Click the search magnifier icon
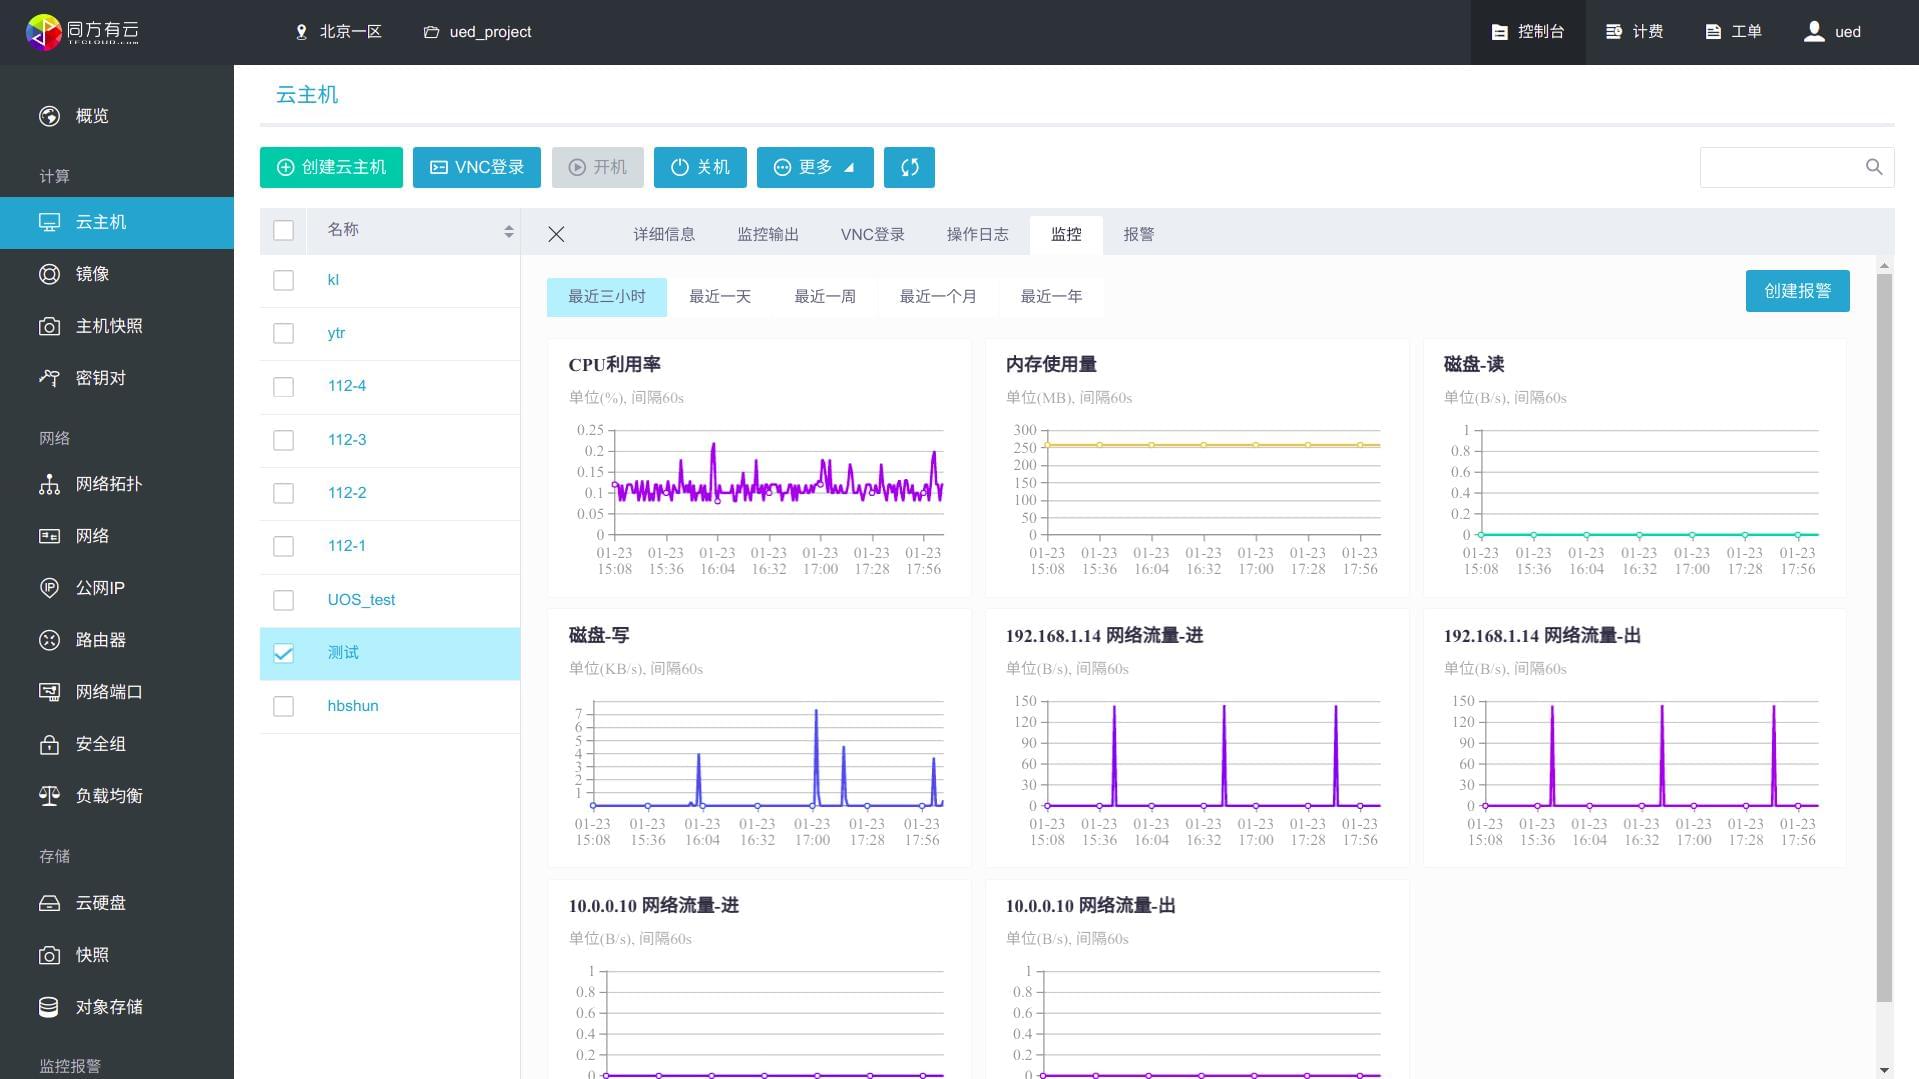This screenshot has height=1079, width=1919. coord(1874,167)
